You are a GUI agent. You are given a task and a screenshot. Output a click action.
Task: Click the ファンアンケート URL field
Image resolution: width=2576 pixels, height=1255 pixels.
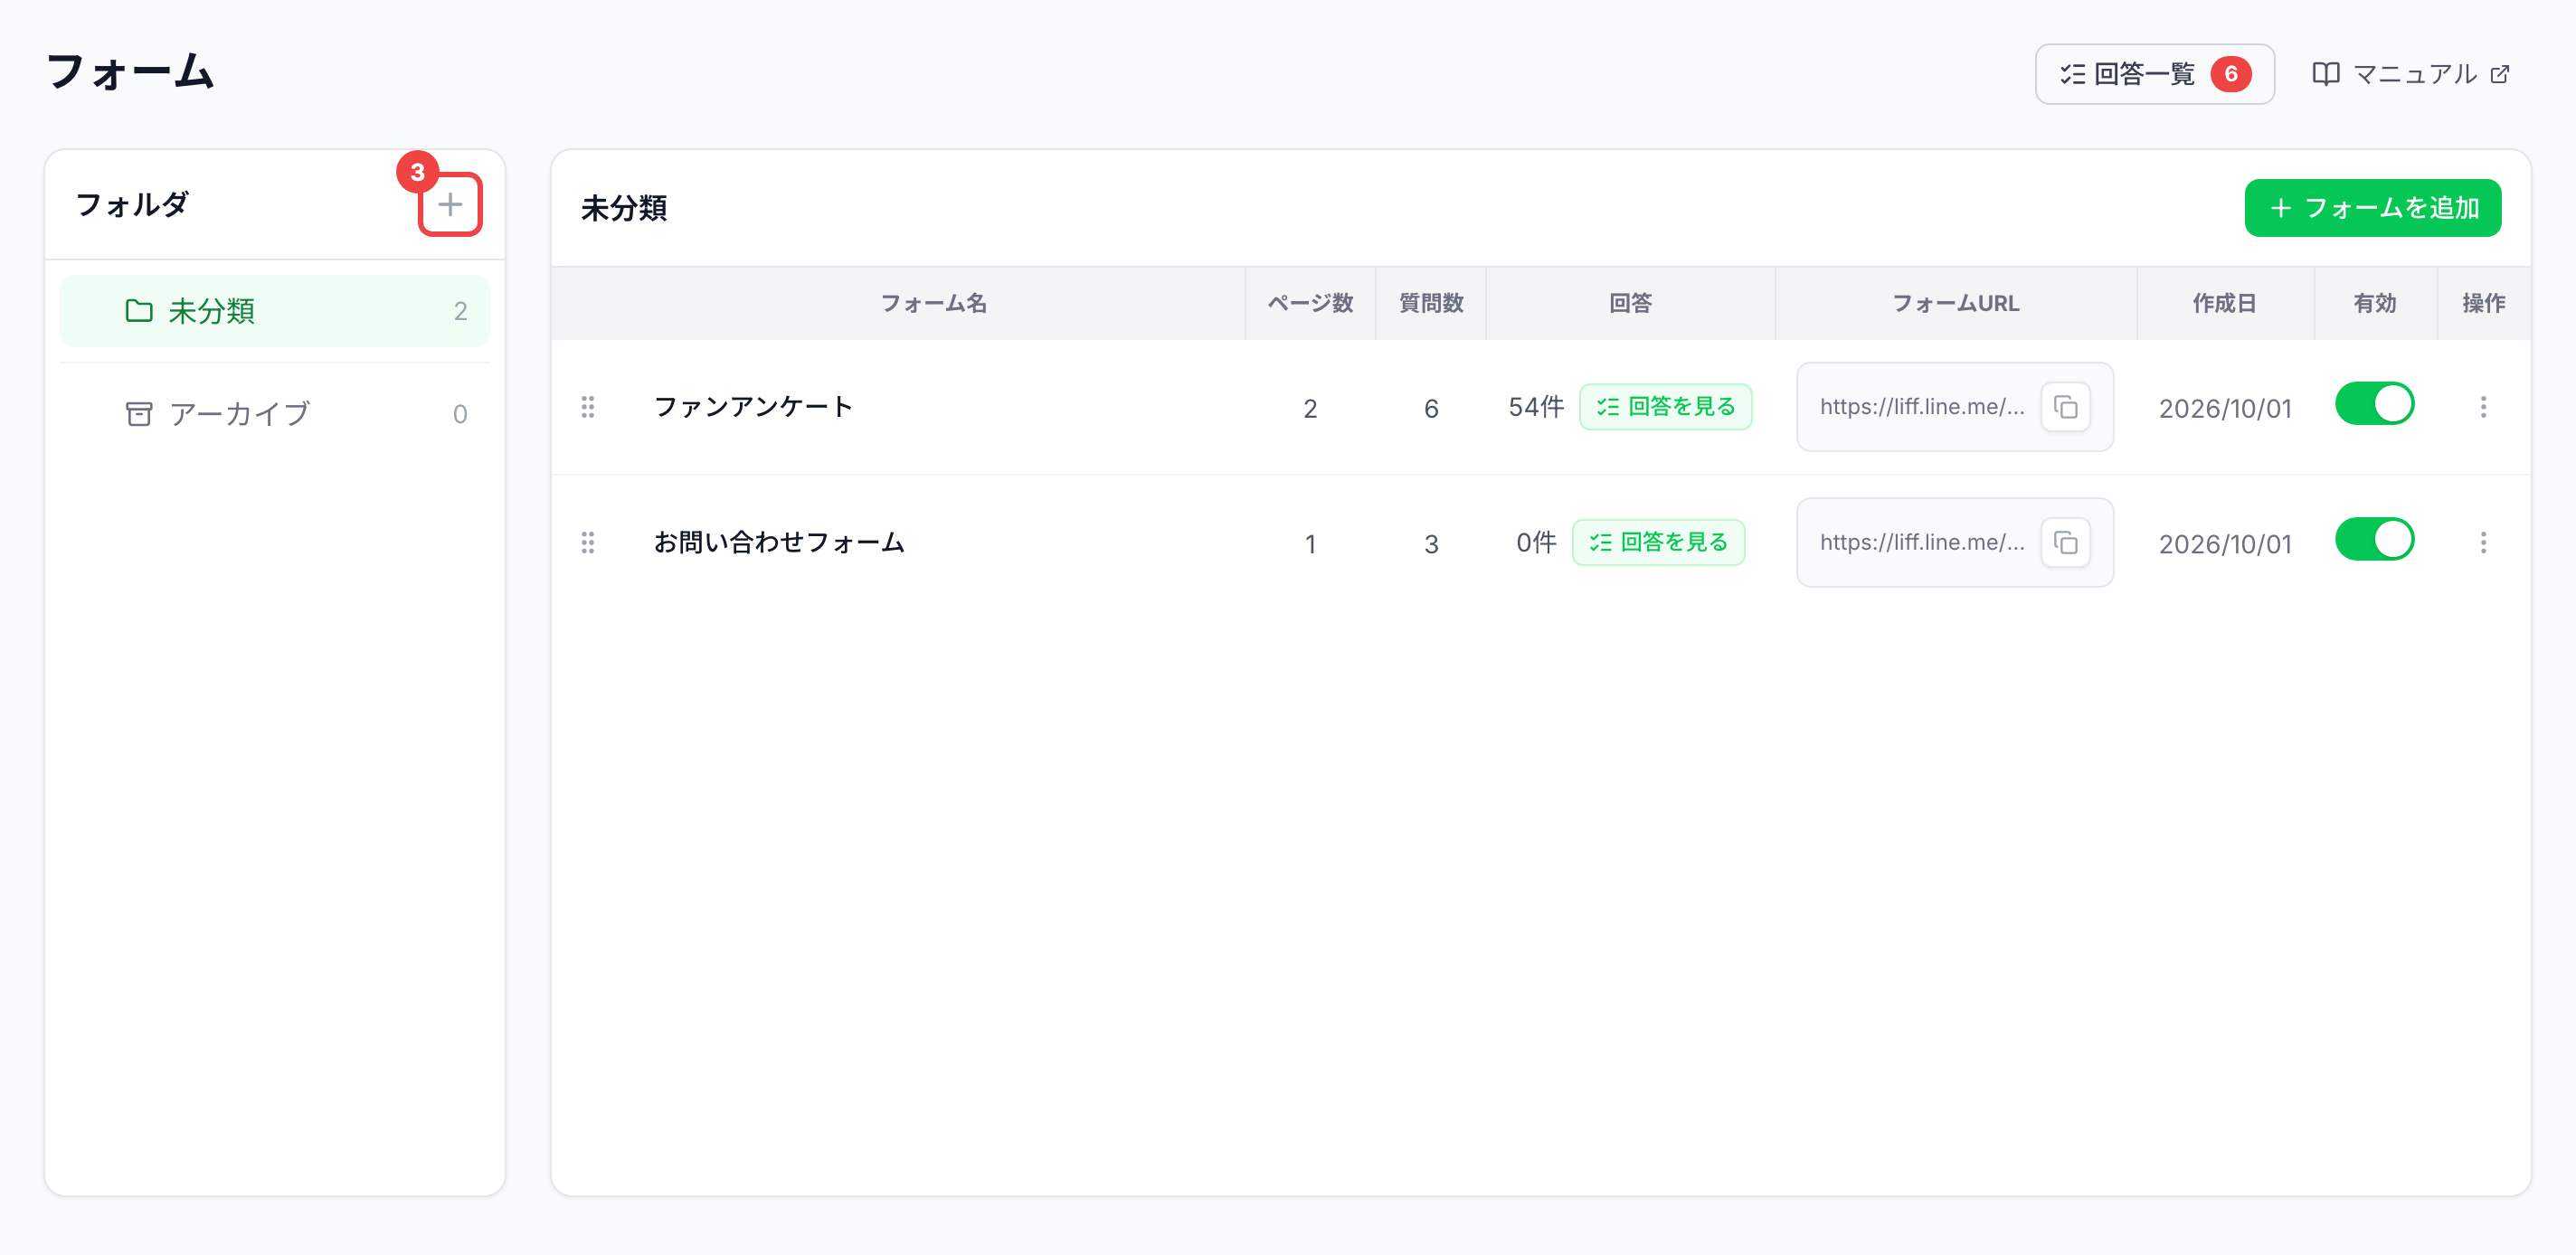[1954, 407]
